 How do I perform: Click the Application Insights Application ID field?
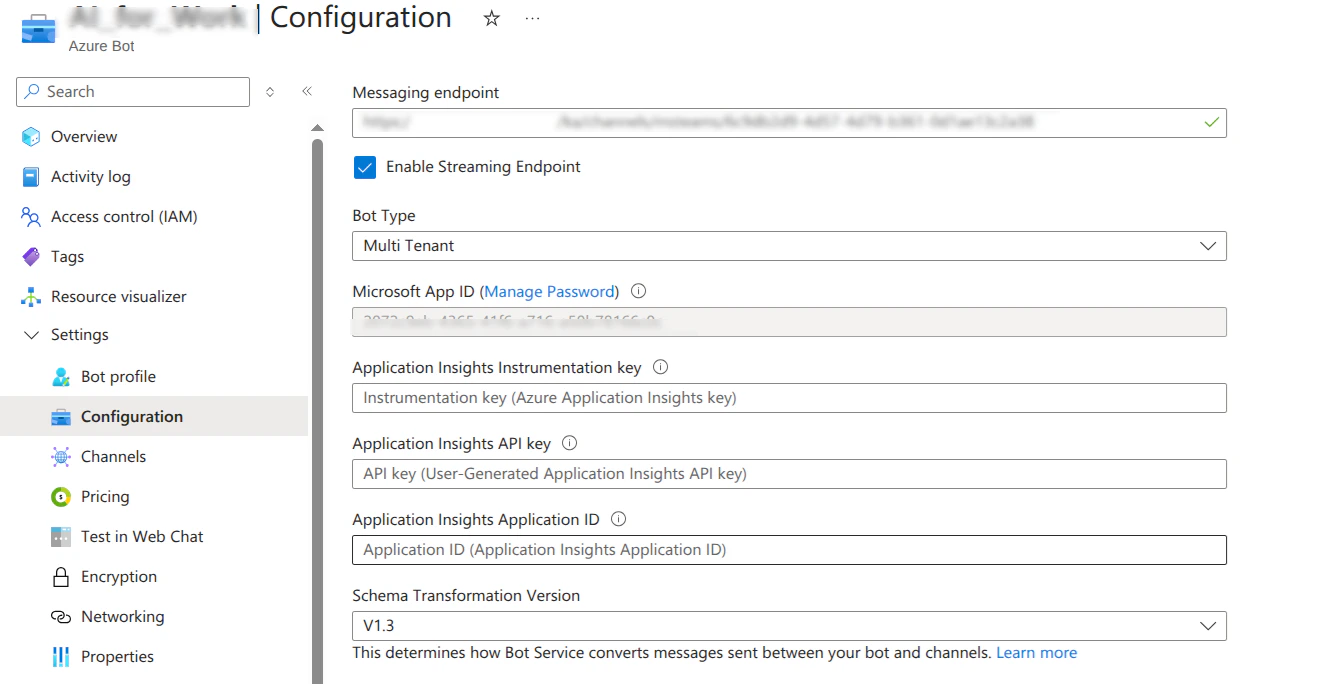[789, 550]
